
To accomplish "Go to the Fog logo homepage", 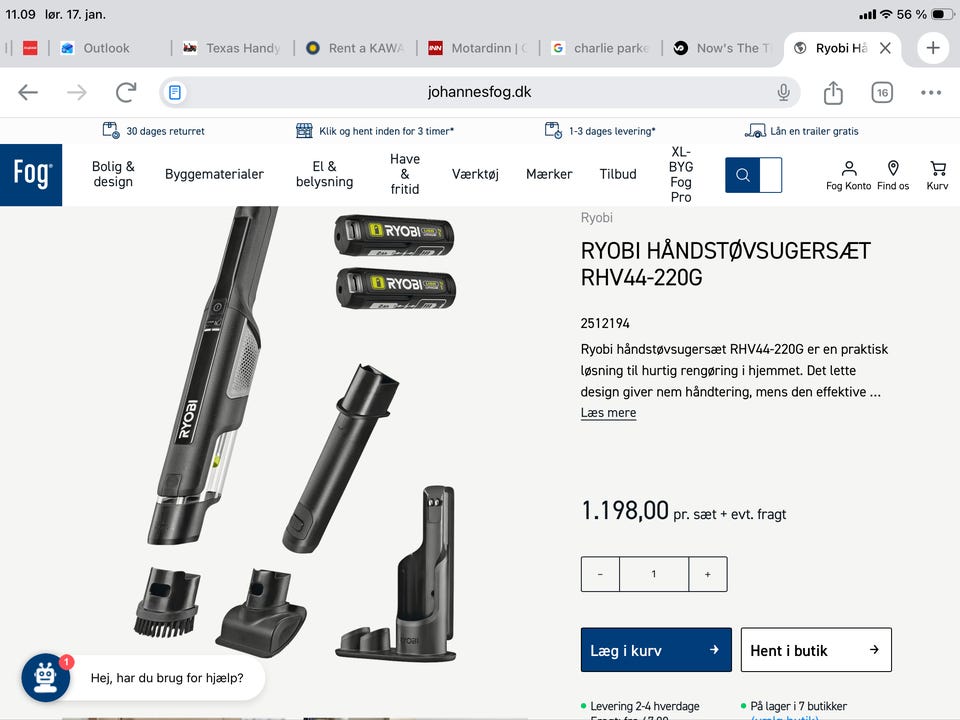I will click(x=31, y=174).
